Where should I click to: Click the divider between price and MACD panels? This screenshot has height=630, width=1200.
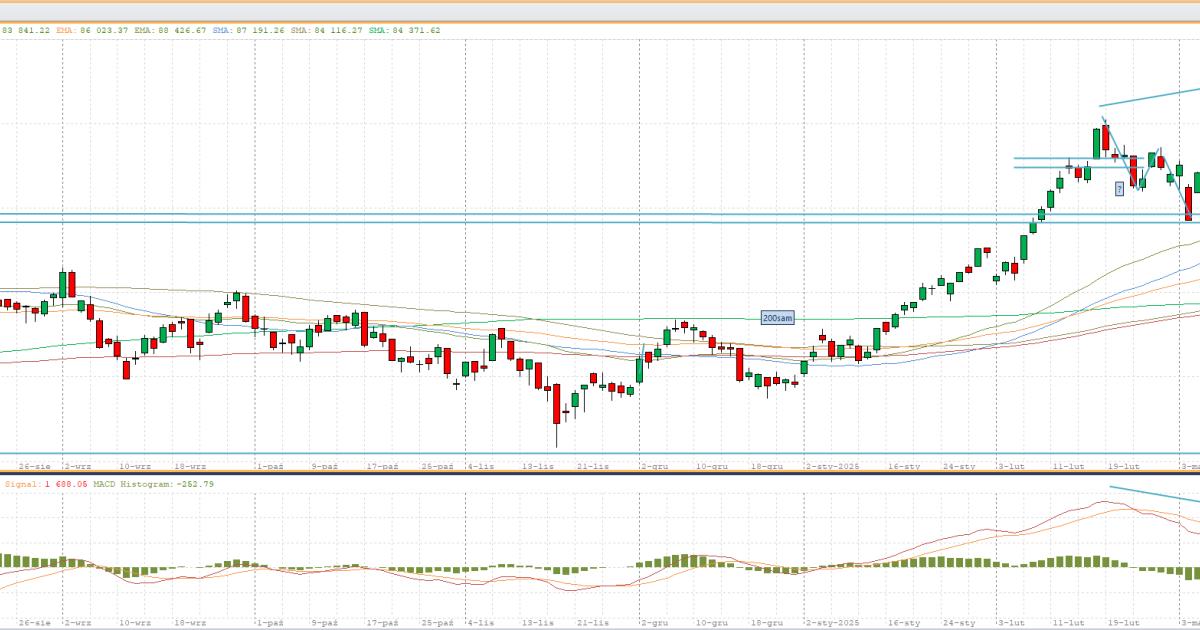600,474
